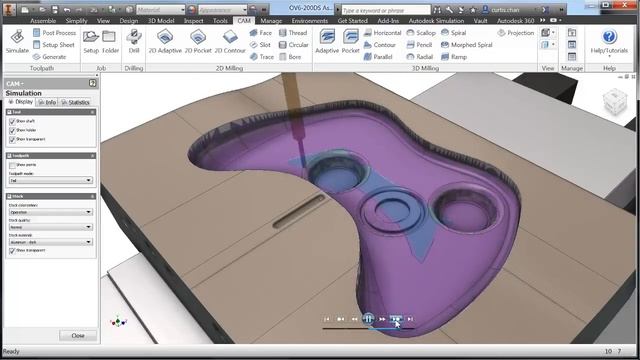The width and height of the screenshot is (640, 360).
Task: Select the Projection milling strategy
Action: (516, 33)
